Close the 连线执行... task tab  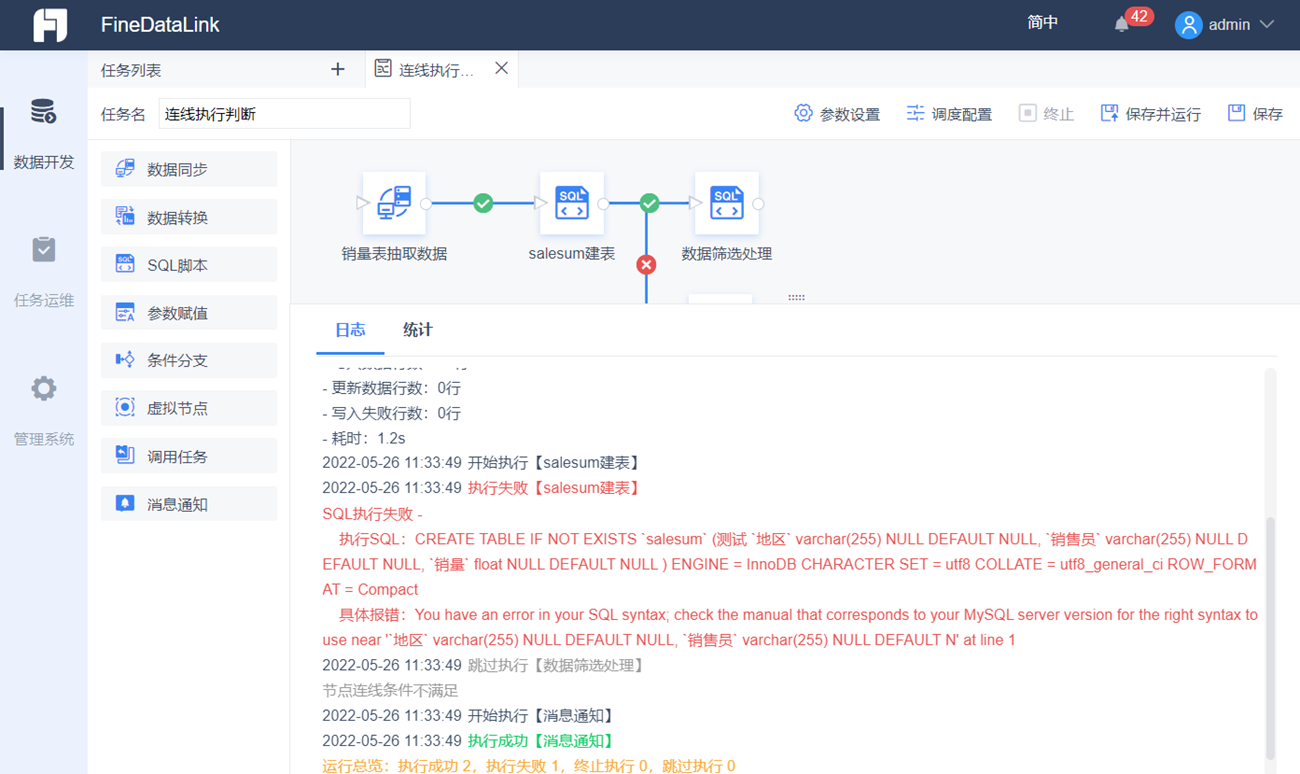[502, 68]
